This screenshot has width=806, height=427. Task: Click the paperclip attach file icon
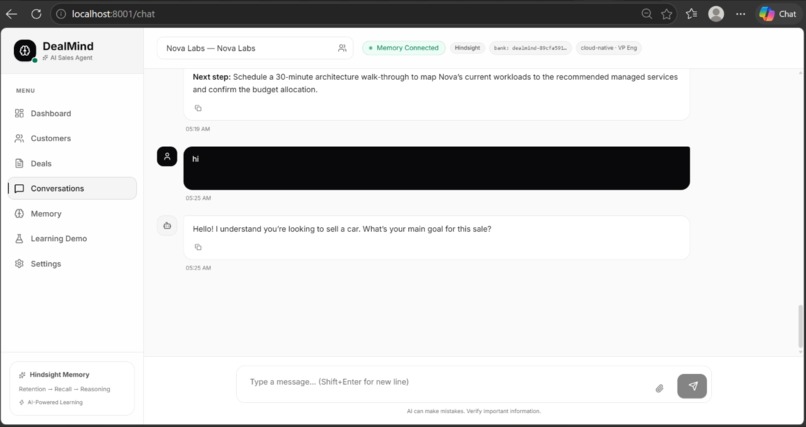[x=660, y=388]
